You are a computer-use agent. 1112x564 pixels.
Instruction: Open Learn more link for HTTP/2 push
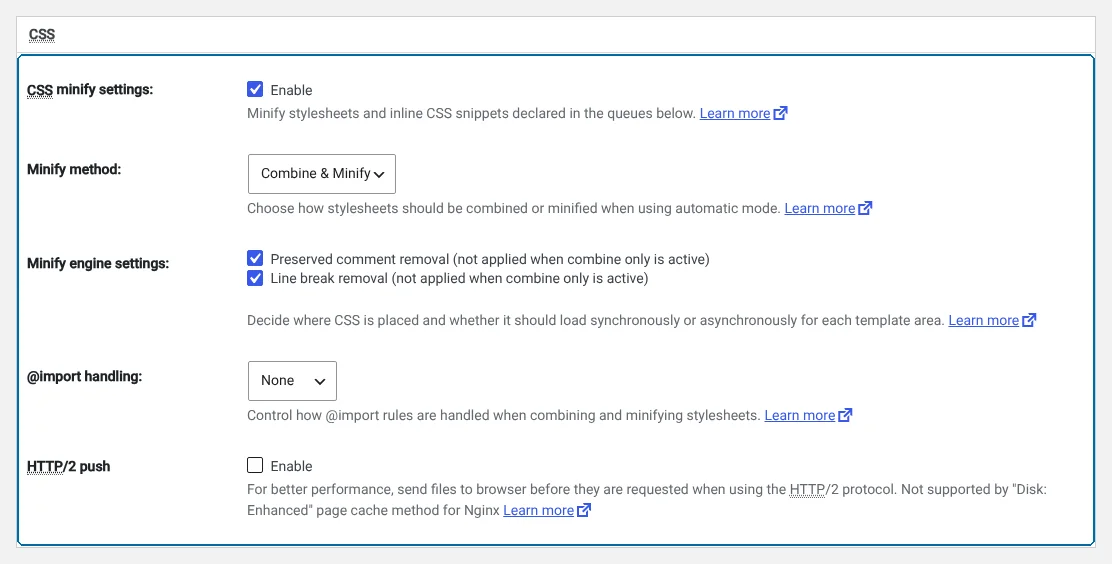pyautogui.click(x=539, y=511)
